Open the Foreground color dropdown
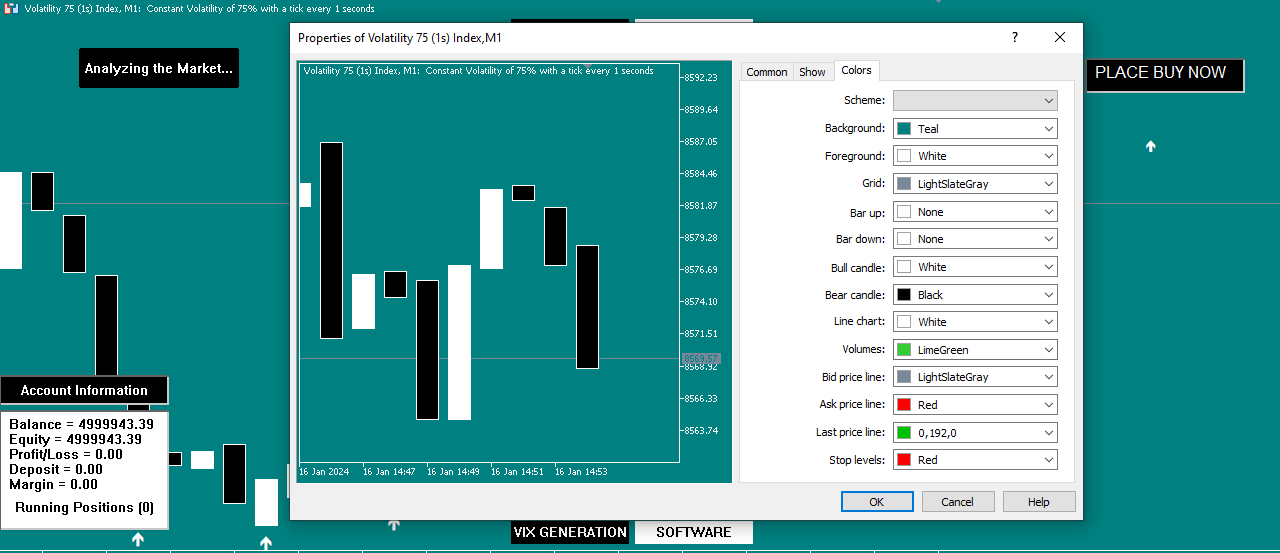 point(975,156)
